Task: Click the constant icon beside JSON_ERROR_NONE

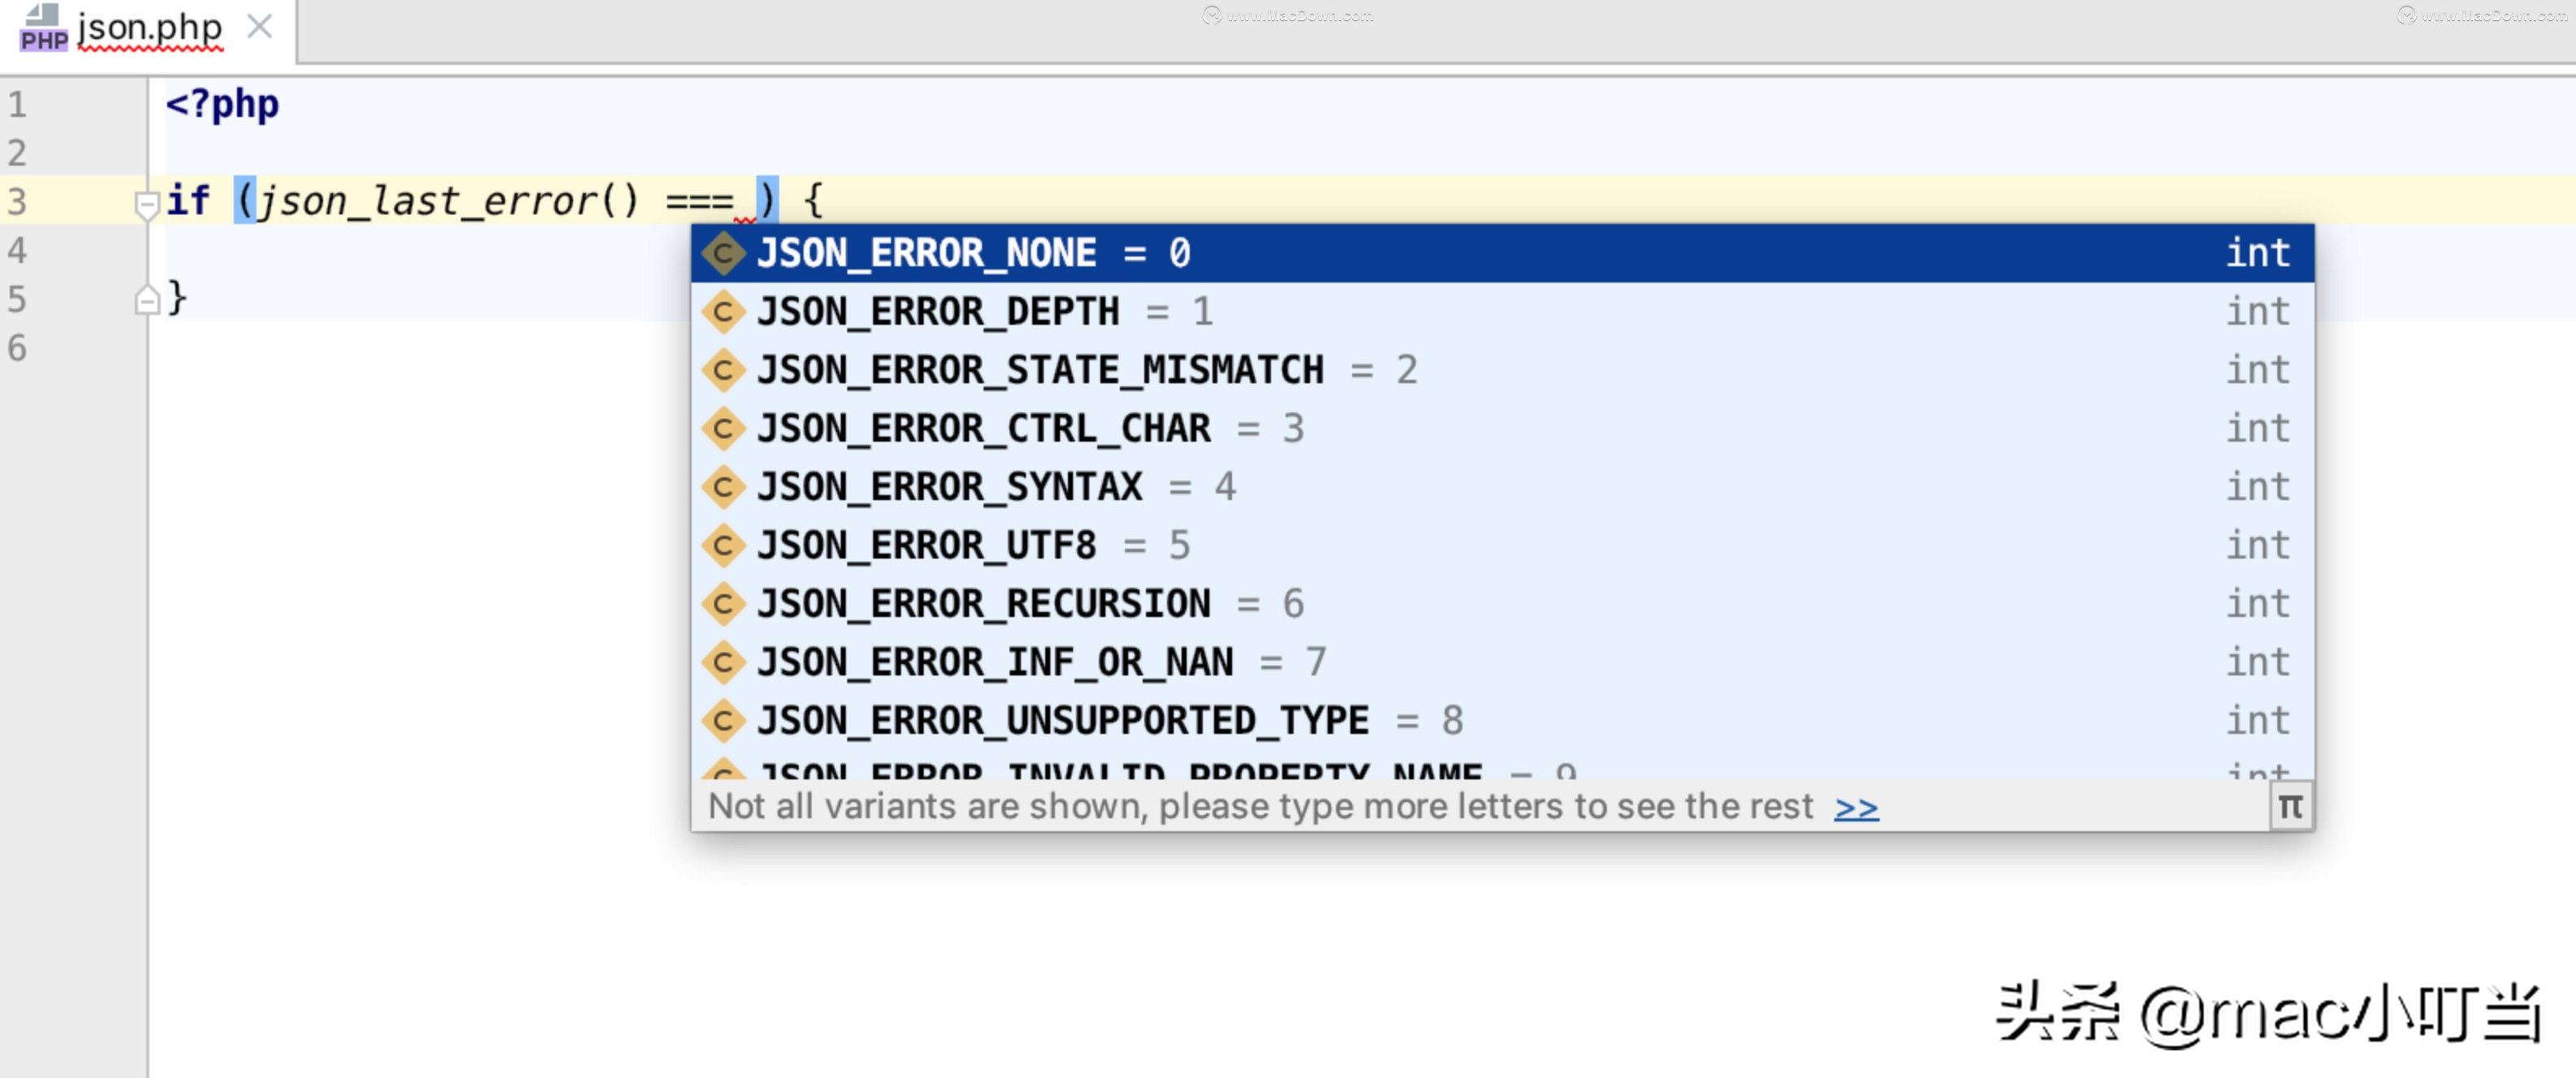Action: pos(724,253)
